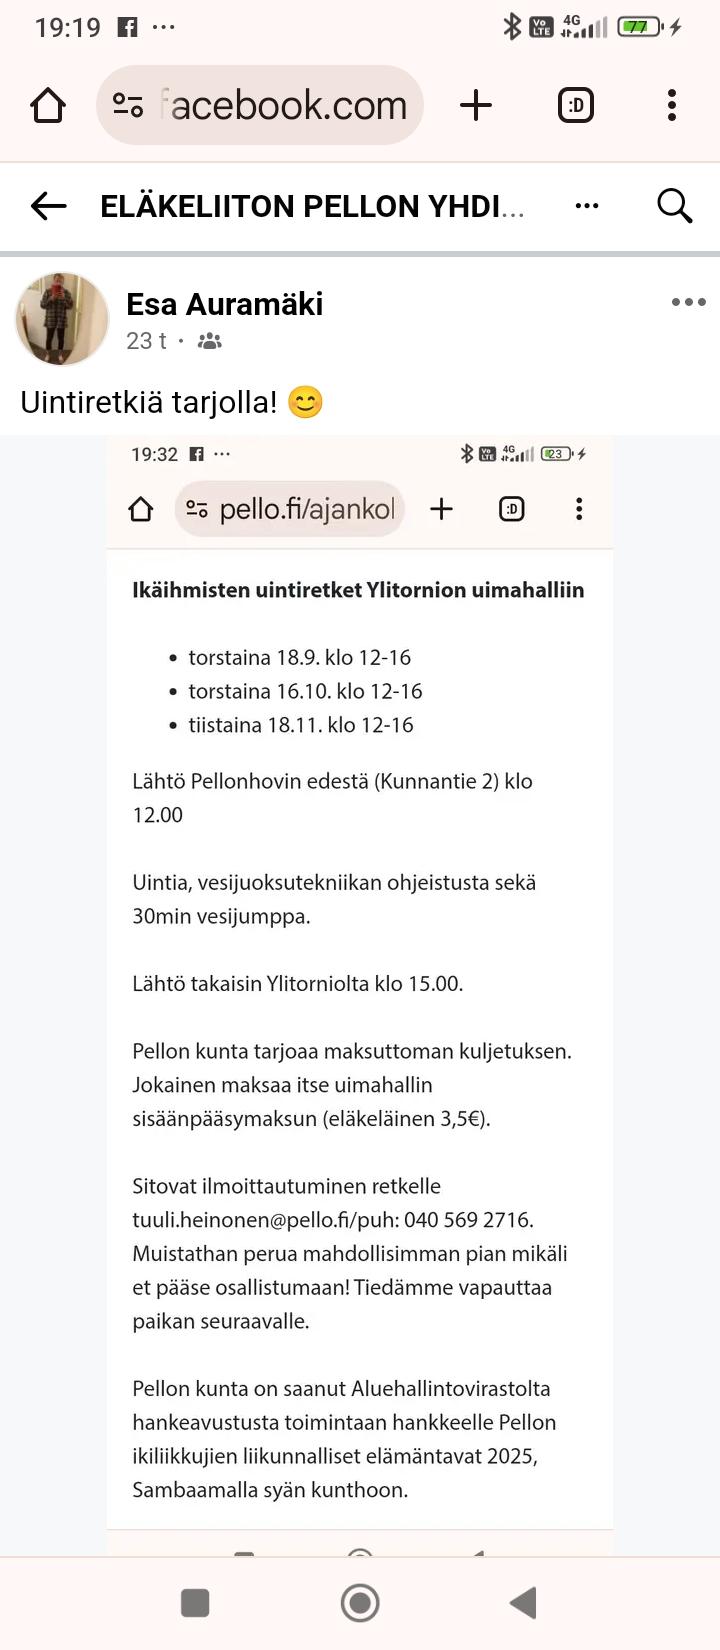This screenshot has width=720, height=1650.
Task: Open group options three-dot menu
Action: (x=587, y=206)
